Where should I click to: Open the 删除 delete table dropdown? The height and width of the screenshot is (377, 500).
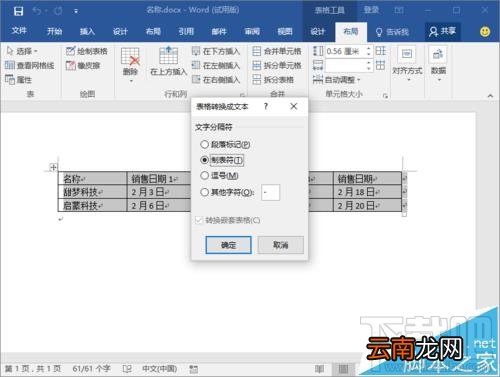tap(130, 65)
